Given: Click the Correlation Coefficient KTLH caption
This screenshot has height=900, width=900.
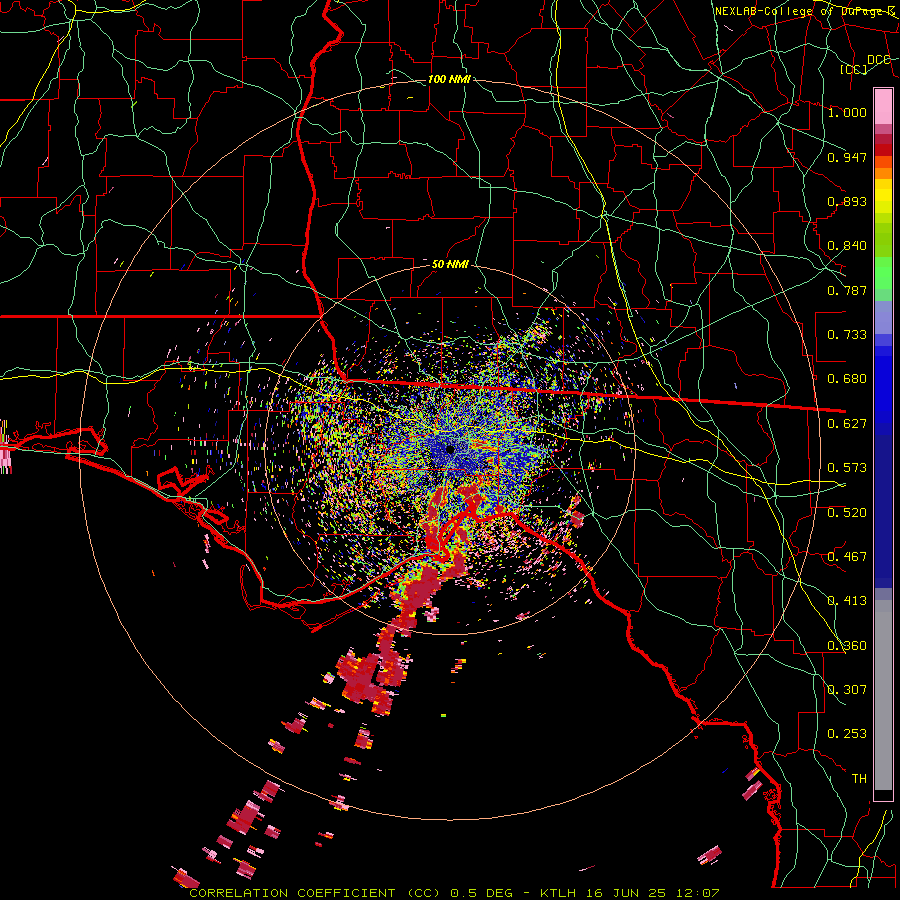Looking at the screenshot, I should (454, 893).
